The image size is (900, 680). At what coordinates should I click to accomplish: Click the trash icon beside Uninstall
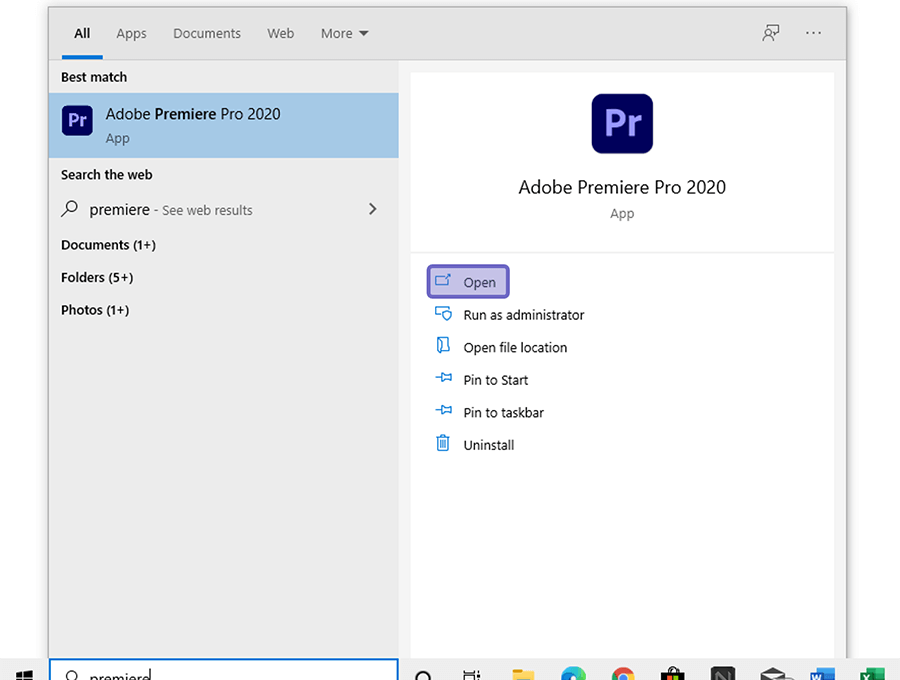pyautogui.click(x=443, y=443)
